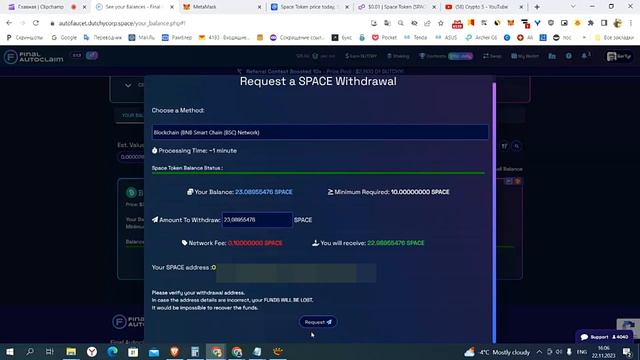Click the Request button
Image resolution: width=640 pixels, height=360 pixels.
[318, 322]
